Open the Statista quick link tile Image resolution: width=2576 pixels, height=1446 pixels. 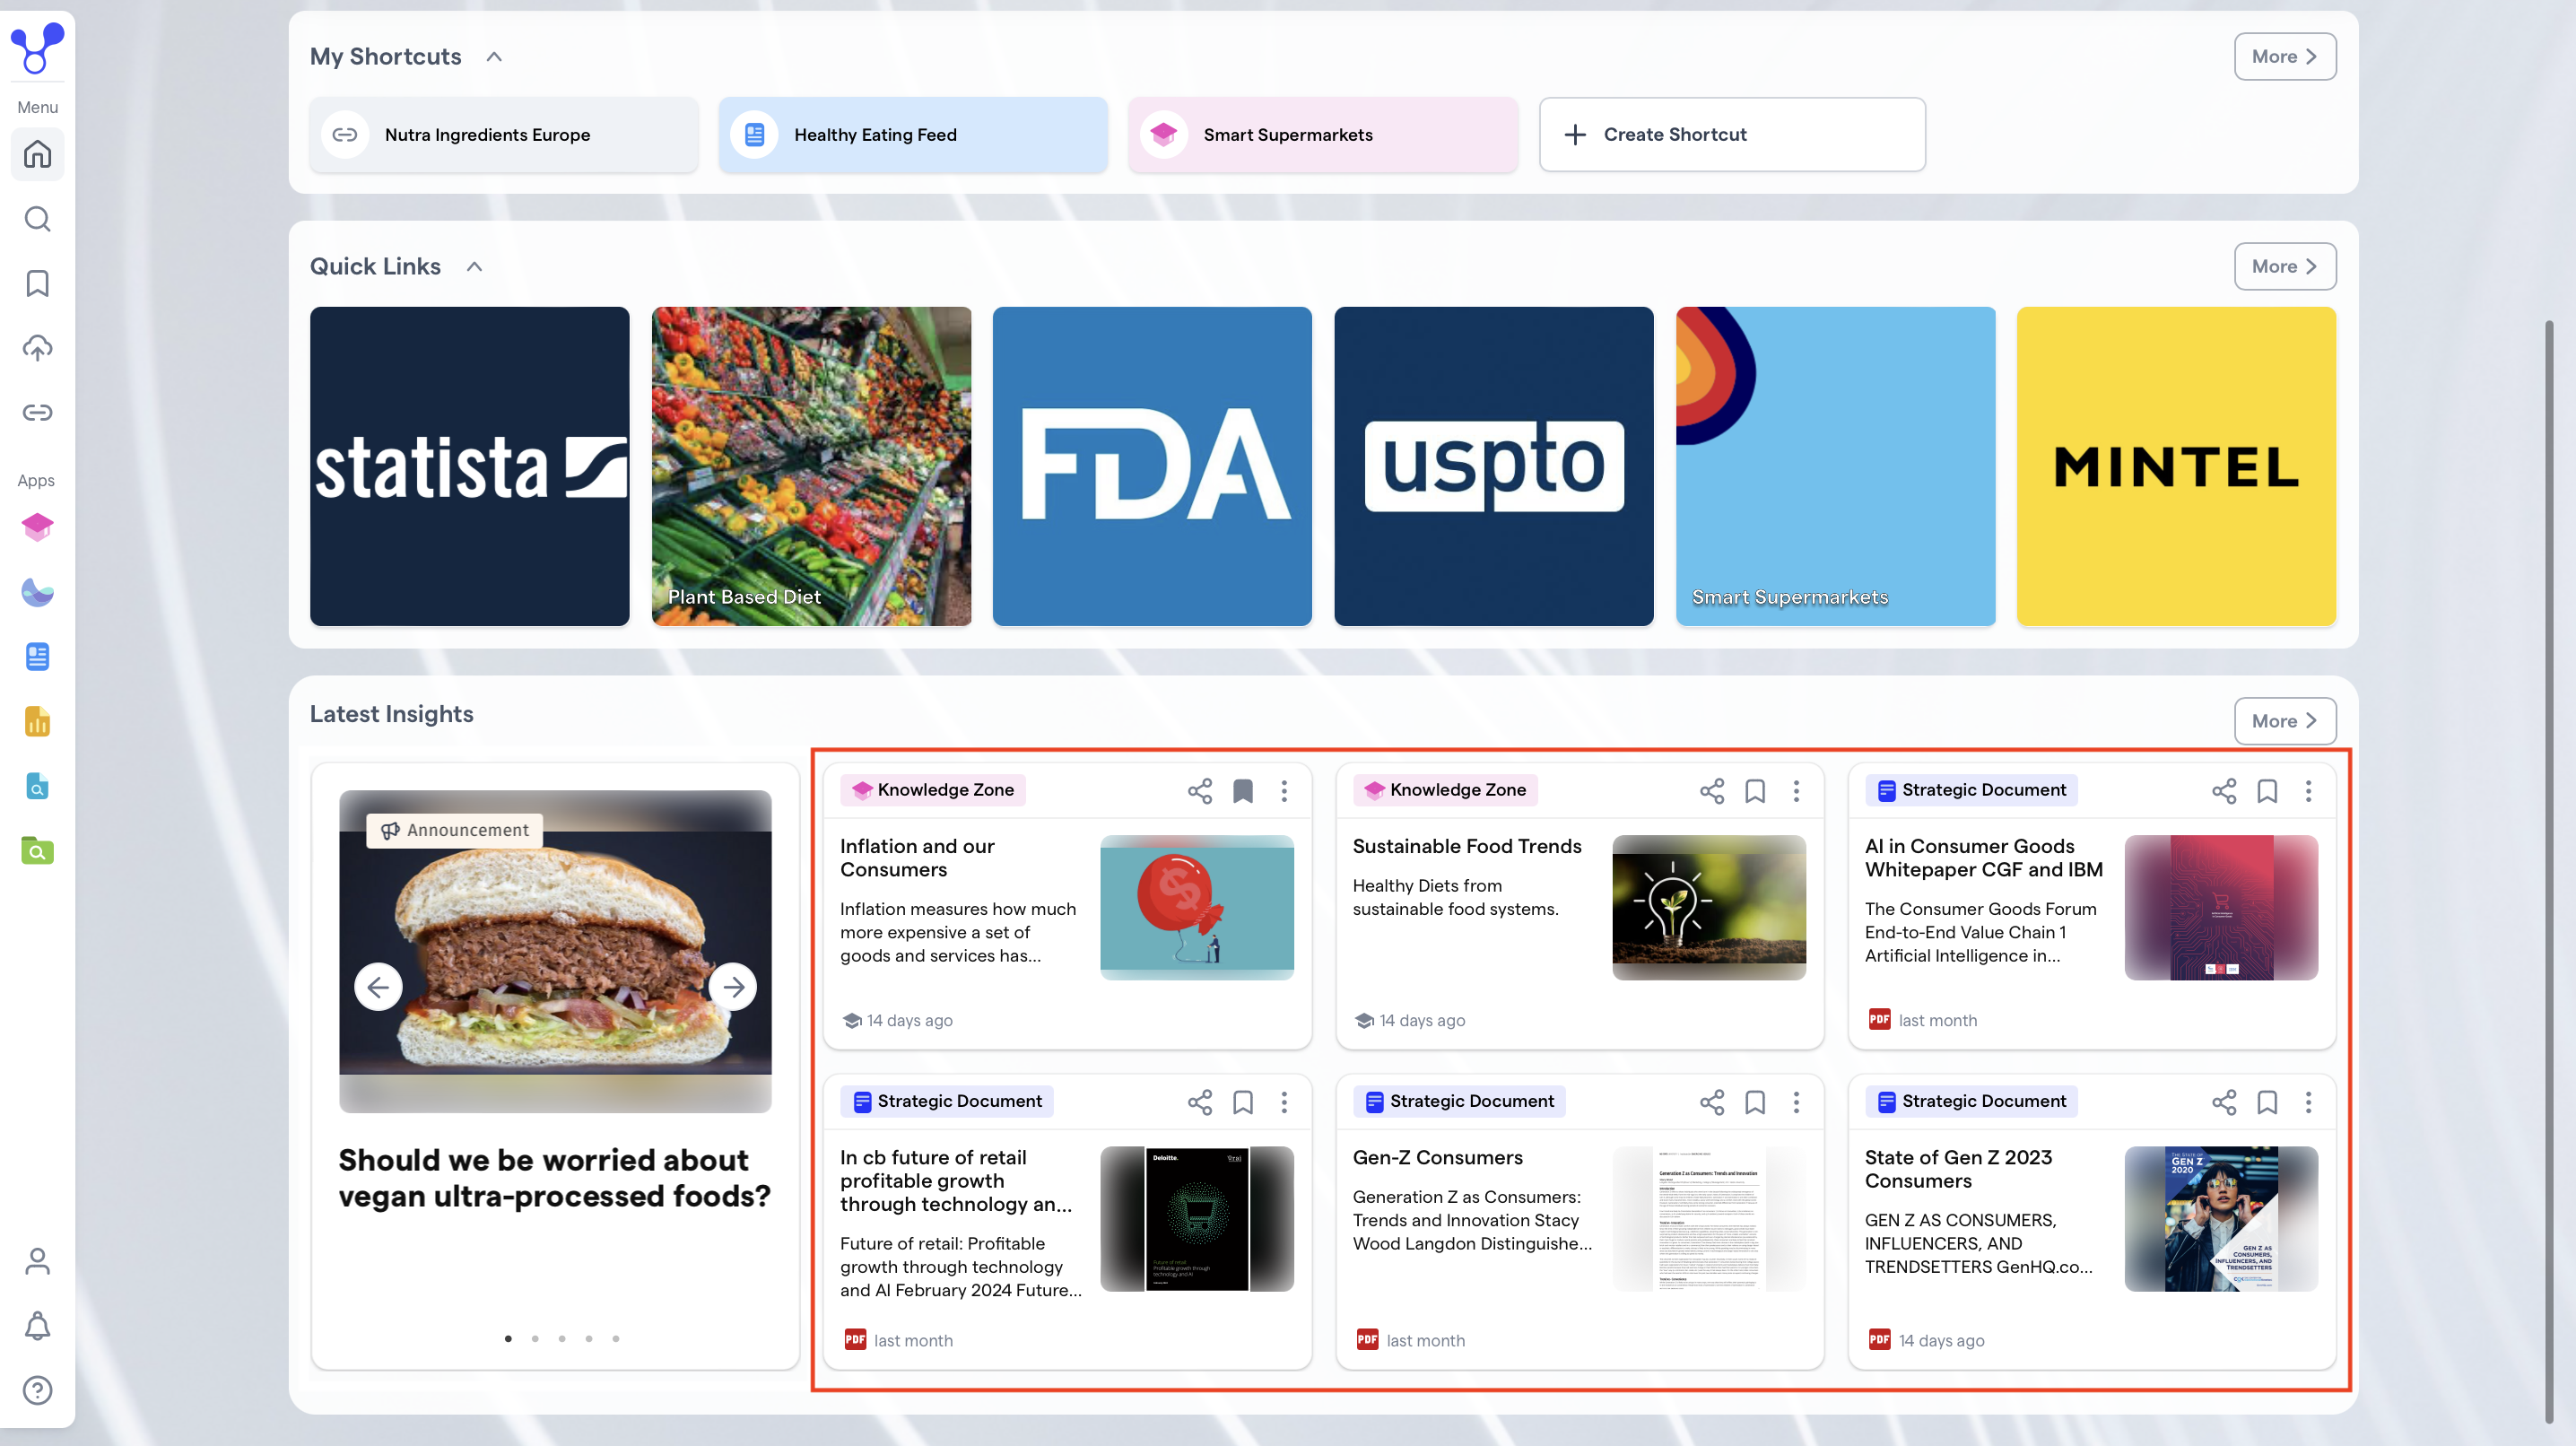click(x=469, y=466)
